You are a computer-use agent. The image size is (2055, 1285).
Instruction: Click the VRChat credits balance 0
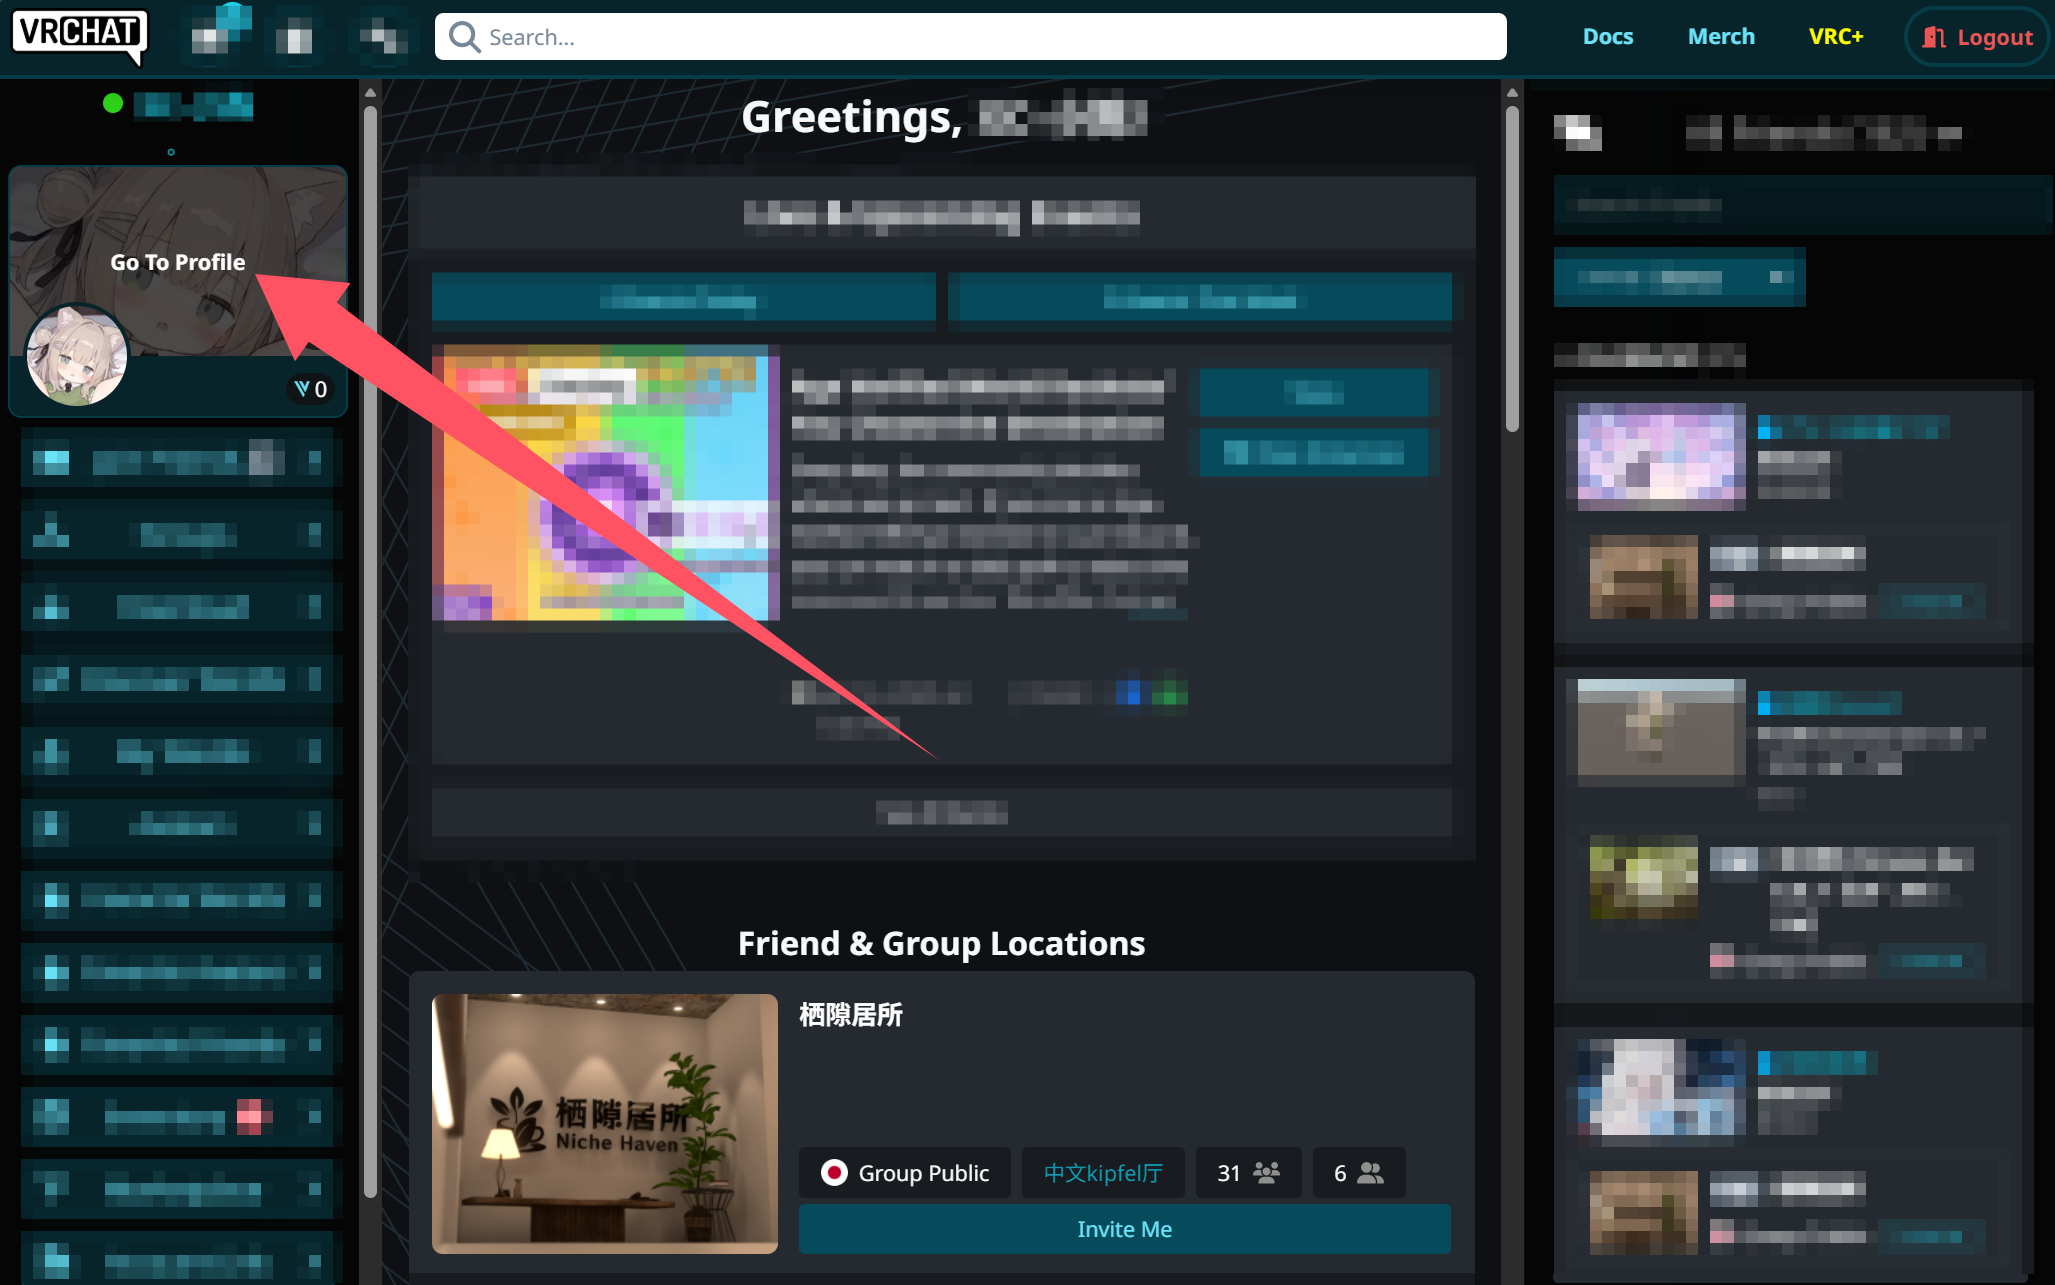click(x=311, y=389)
